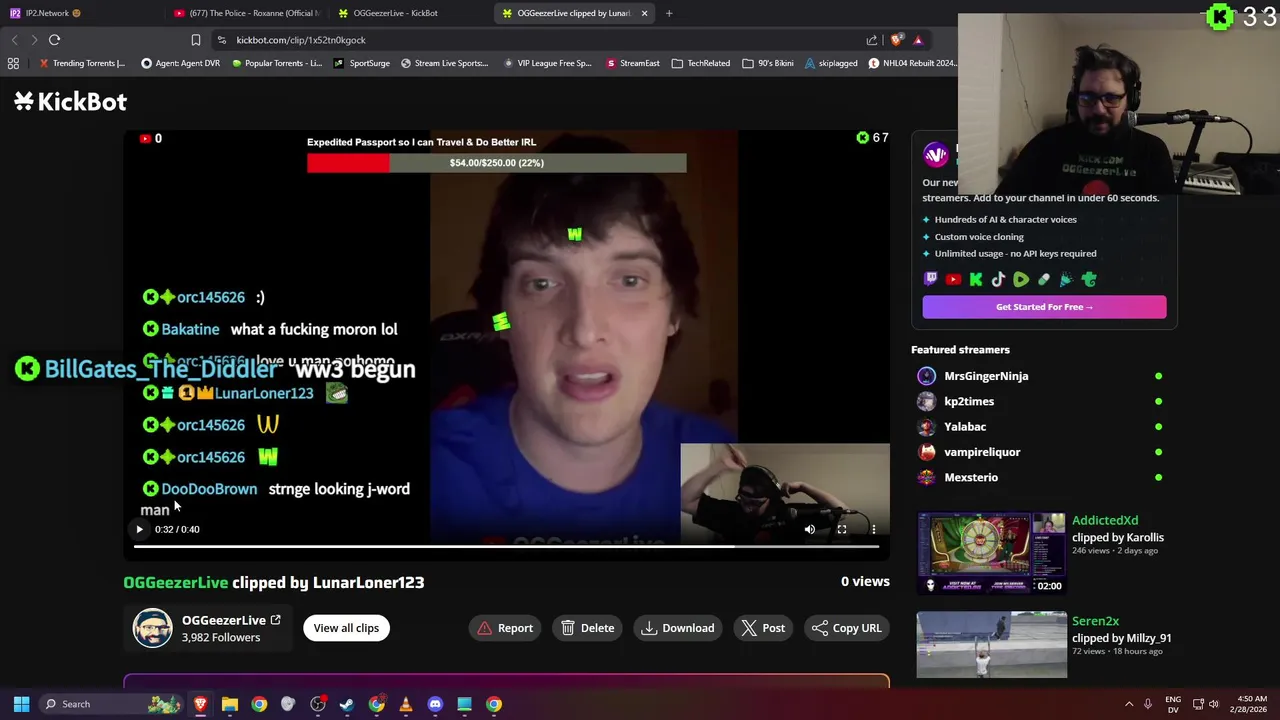
Task: Open the Trending Torrents bookmark
Action: tap(82, 63)
